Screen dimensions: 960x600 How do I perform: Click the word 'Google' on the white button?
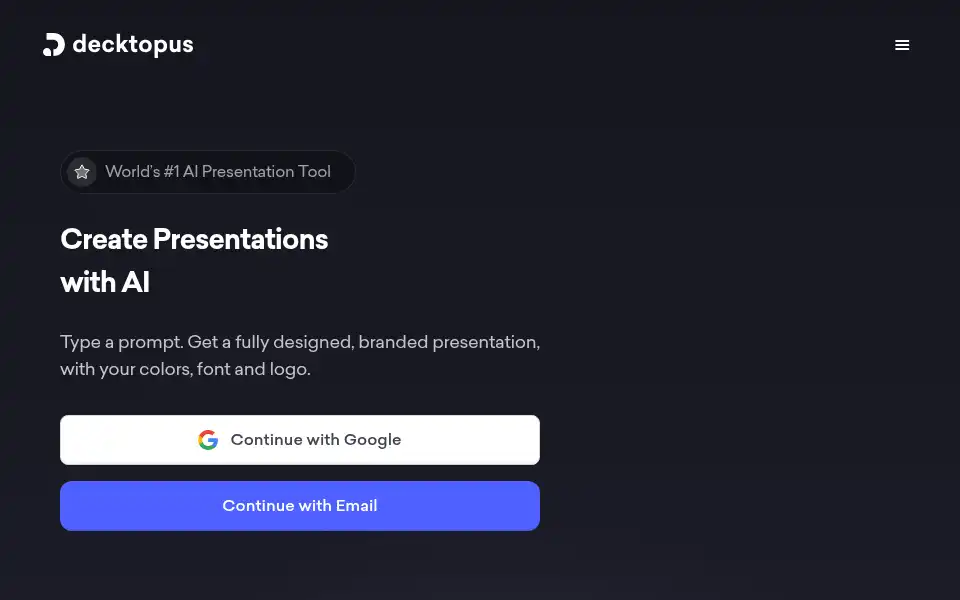click(x=372, y=440)
